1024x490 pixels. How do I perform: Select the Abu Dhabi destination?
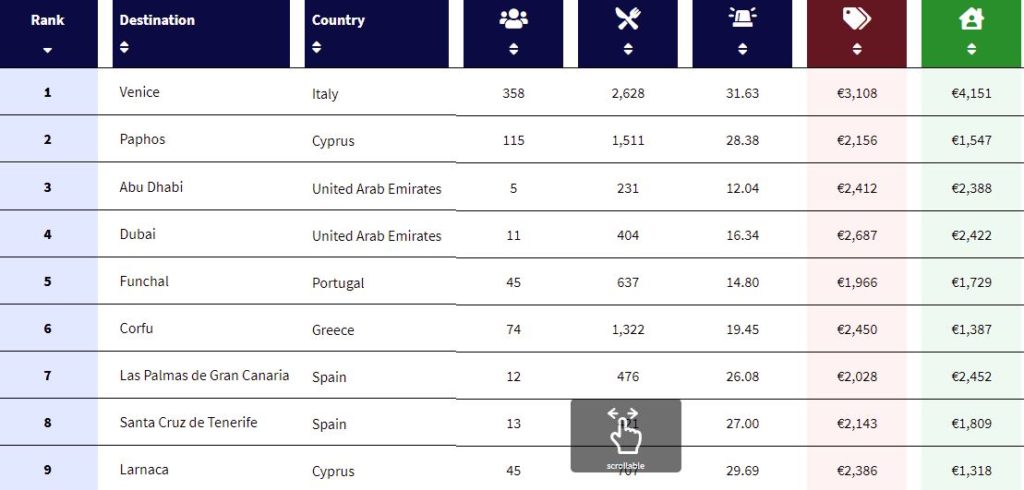pyautogui.click(x=151, y=187)
